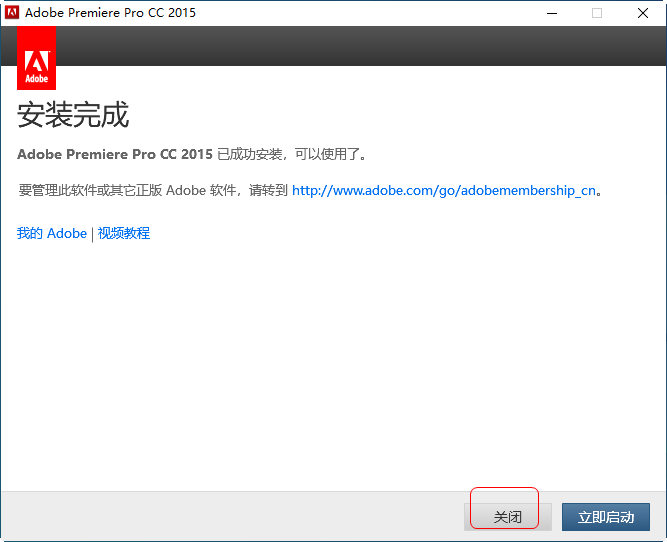Click the Adobe icon in the title bar
This screenshot has height=542, width=667.
(x=12, y=13)
